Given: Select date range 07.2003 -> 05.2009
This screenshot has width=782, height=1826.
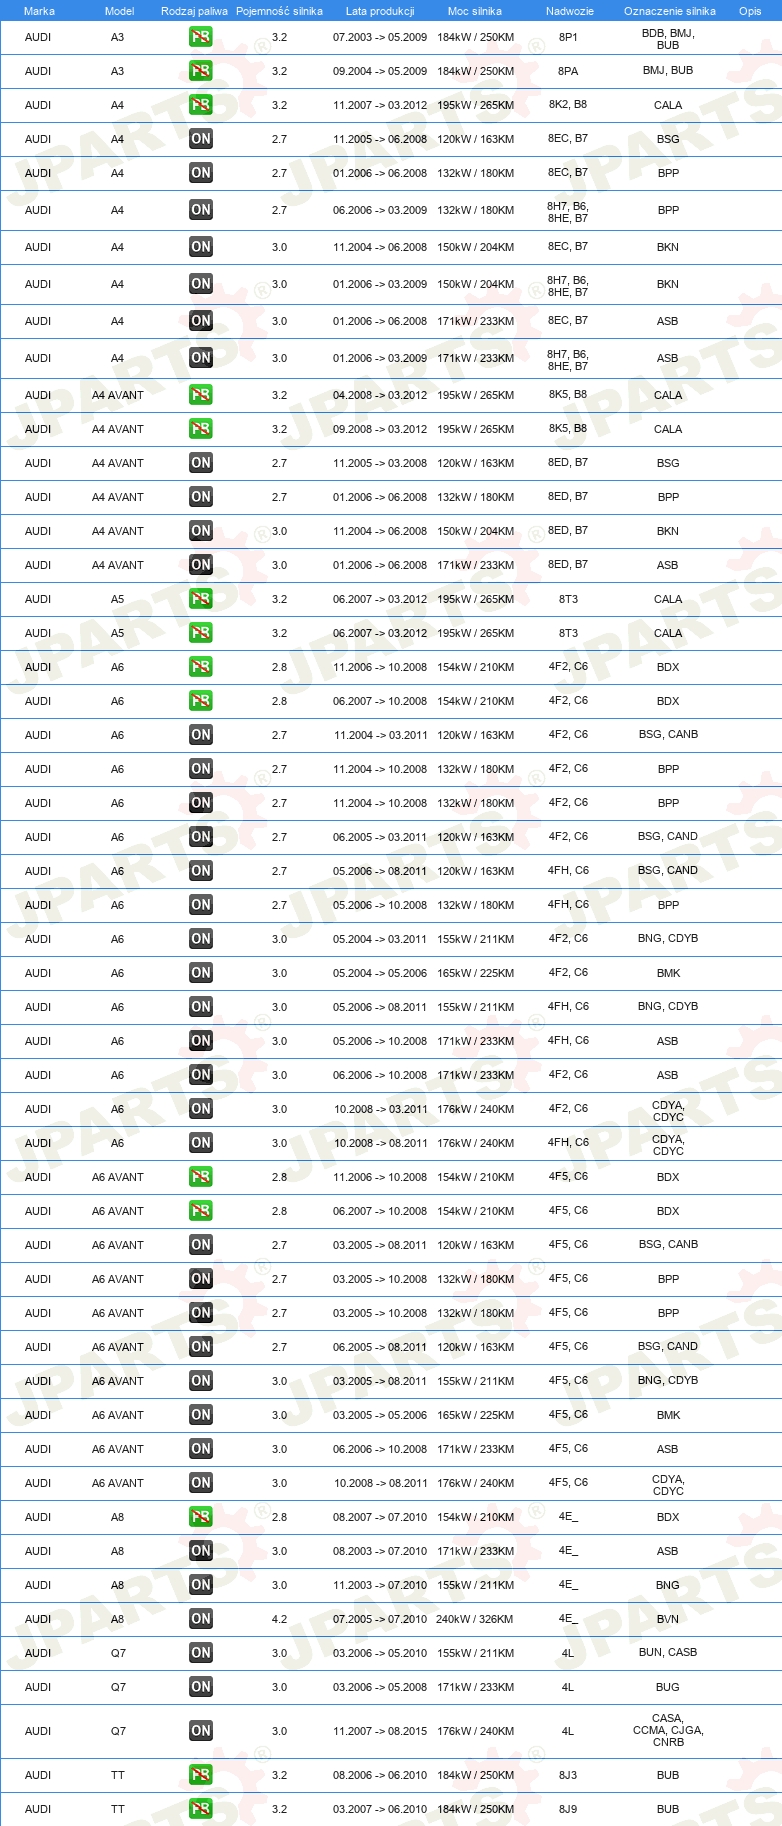Looking at the screenshot, I should [x=380, y=37].
